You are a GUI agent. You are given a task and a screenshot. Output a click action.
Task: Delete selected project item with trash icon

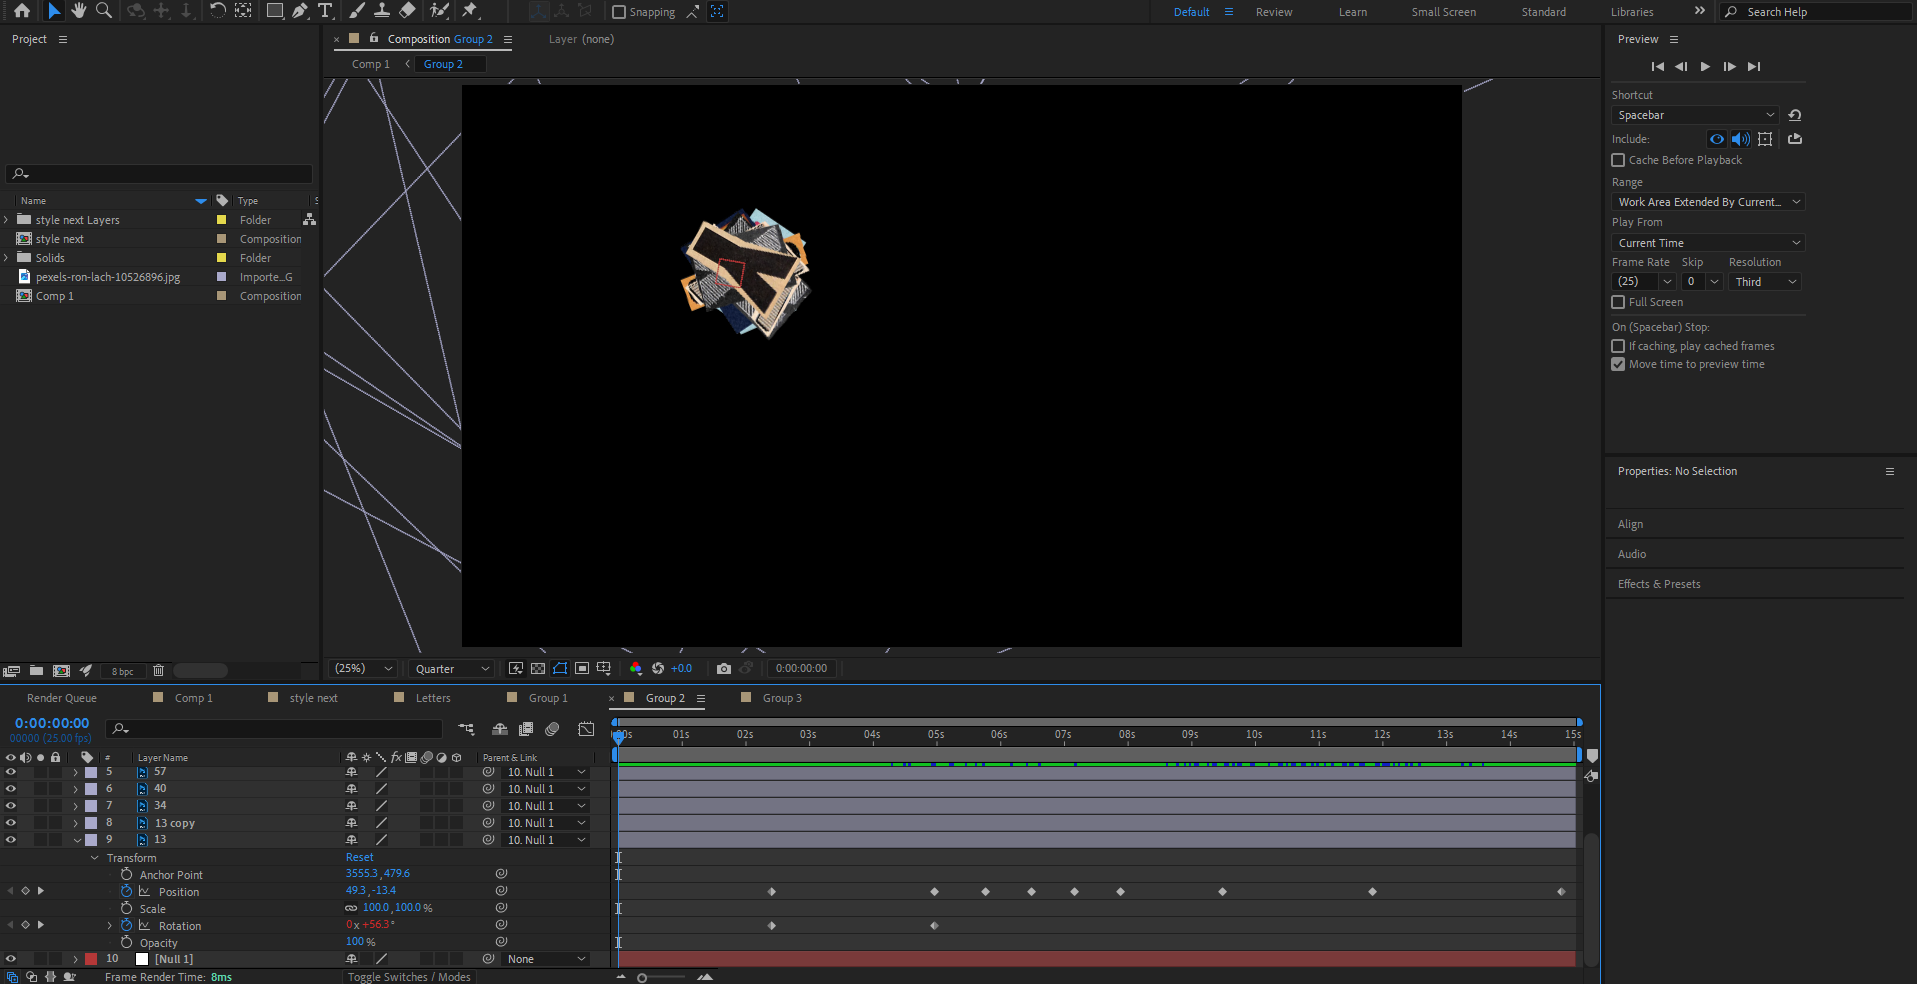[x=158, y=670]
